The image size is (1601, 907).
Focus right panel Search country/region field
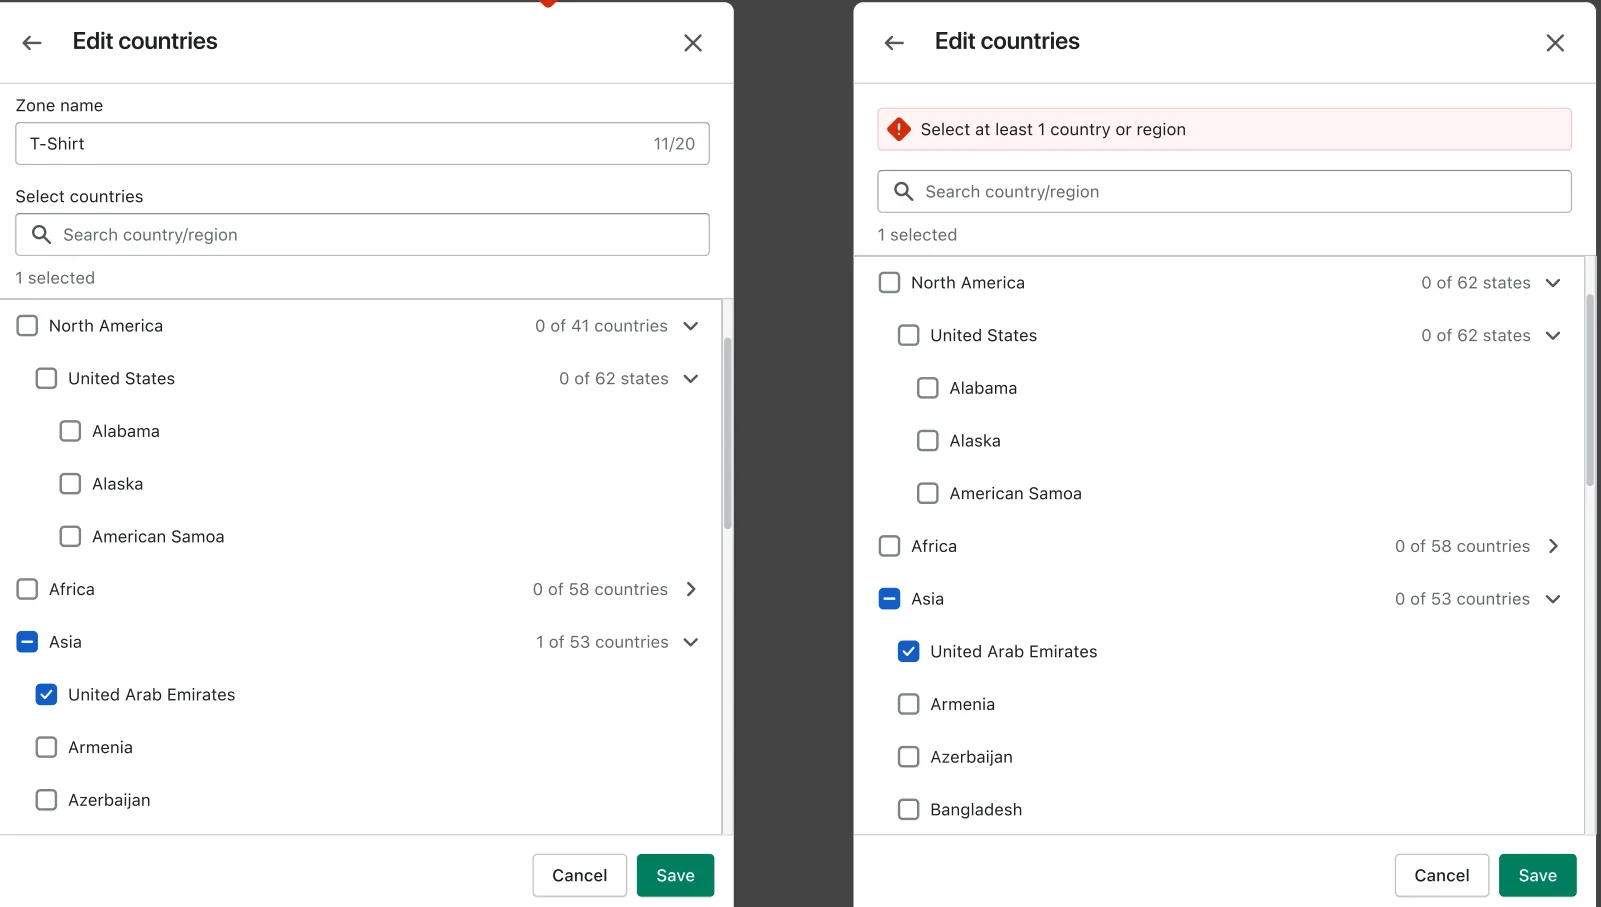pyautogui.click(x=1224, y=191)
